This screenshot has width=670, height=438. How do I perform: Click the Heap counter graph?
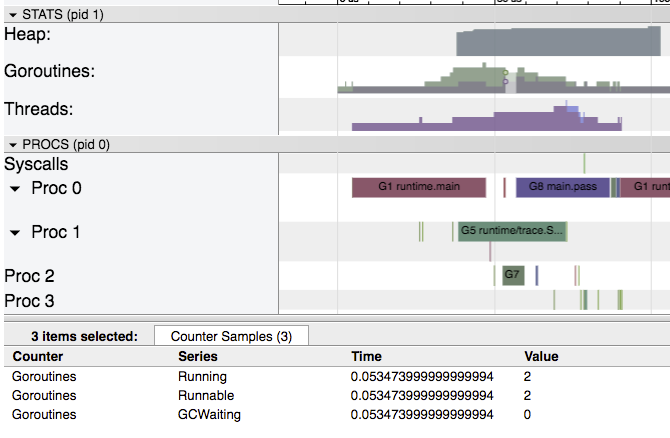tap(558, 41)
